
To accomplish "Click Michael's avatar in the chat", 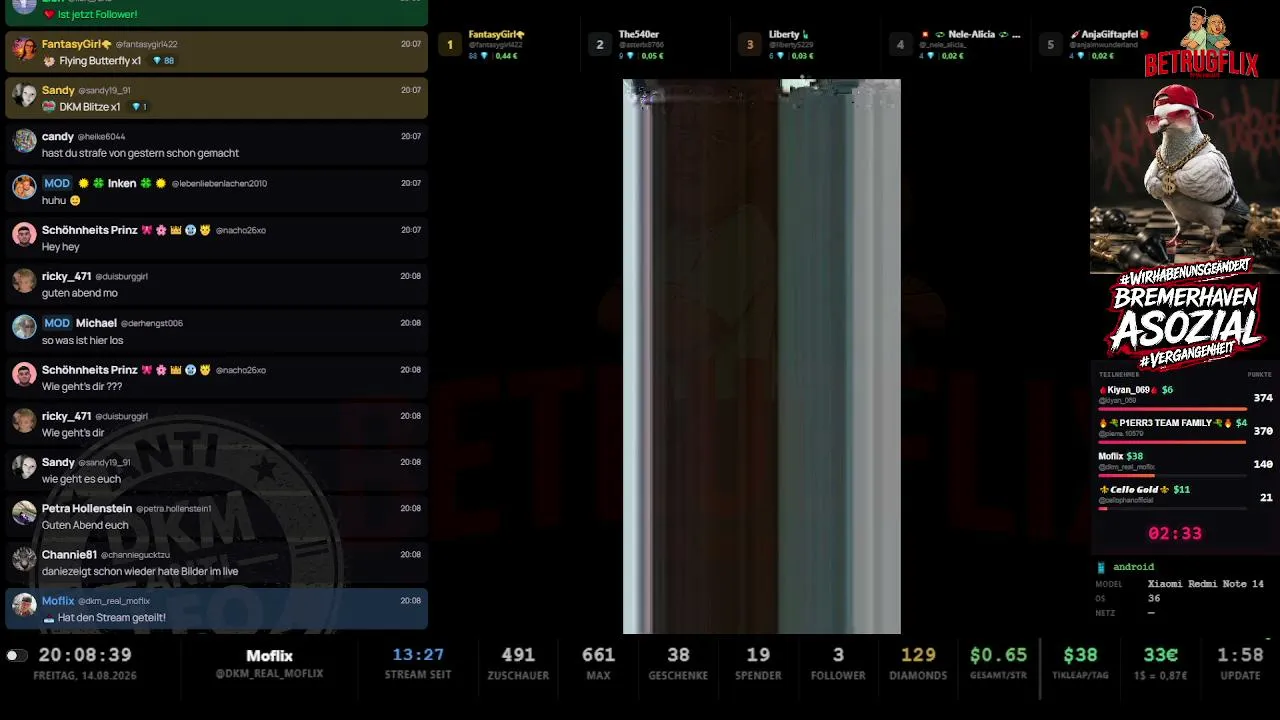I will pyautogui.click(x=25, y=327).
